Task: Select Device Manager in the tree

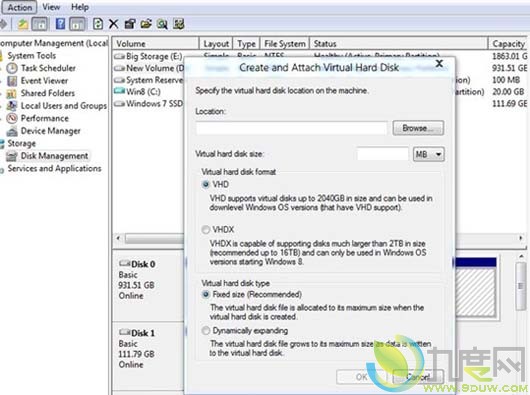Action: [x=51, y=131]
